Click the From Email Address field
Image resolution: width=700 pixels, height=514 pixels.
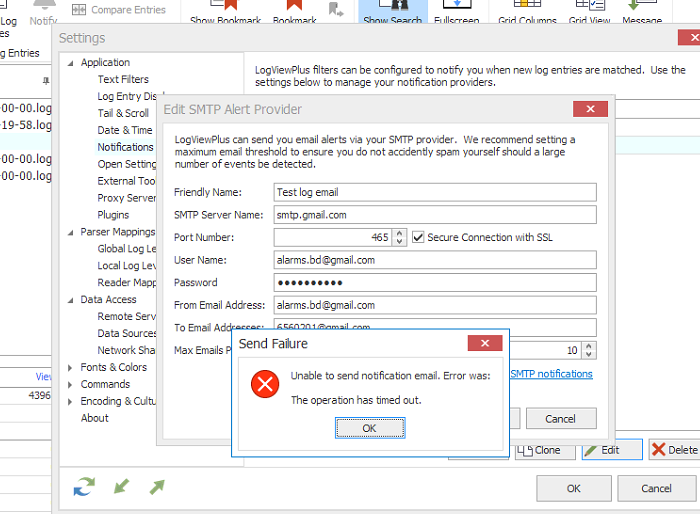(x=435, y=305)
